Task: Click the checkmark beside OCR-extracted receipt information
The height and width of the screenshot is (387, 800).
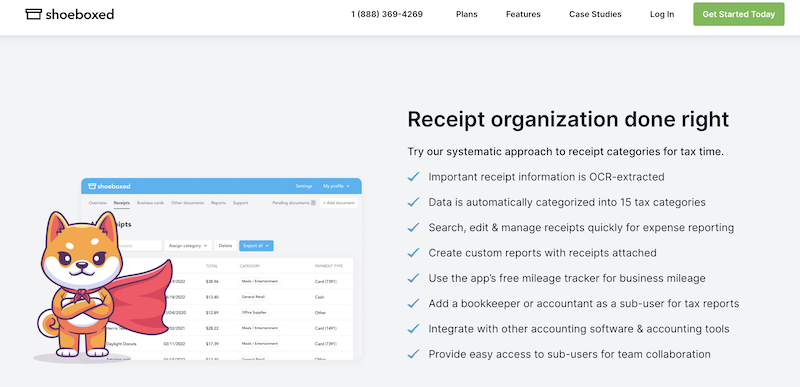Action: [413, 177]
